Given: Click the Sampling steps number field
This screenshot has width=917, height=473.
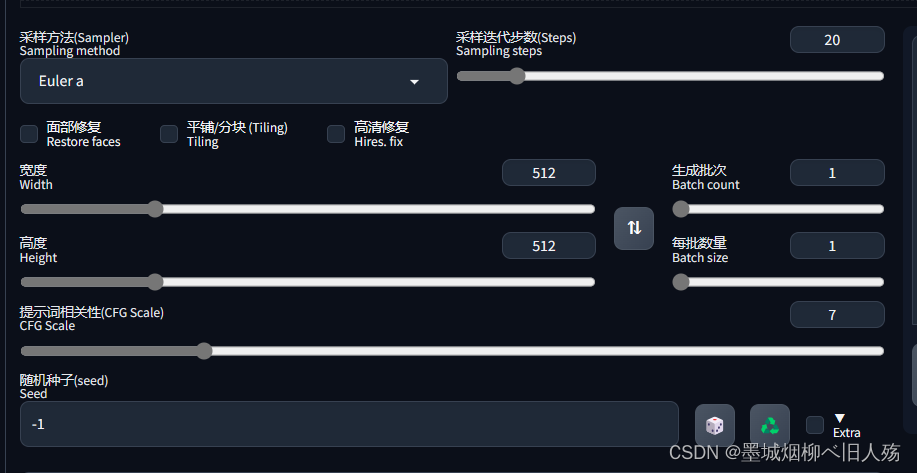Looking at the screenshot, I should click(837, 40).
